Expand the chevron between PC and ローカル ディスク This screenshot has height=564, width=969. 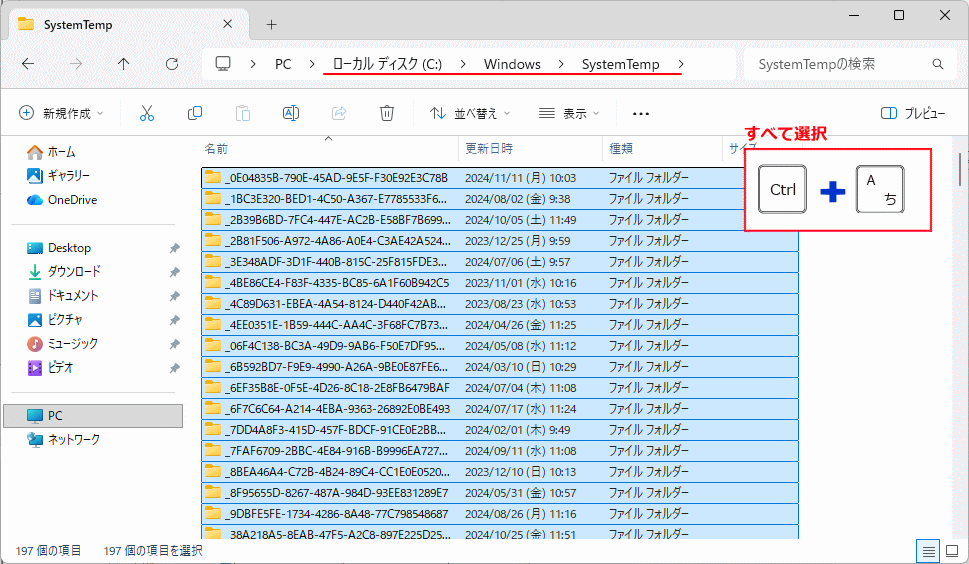[311, 64]
